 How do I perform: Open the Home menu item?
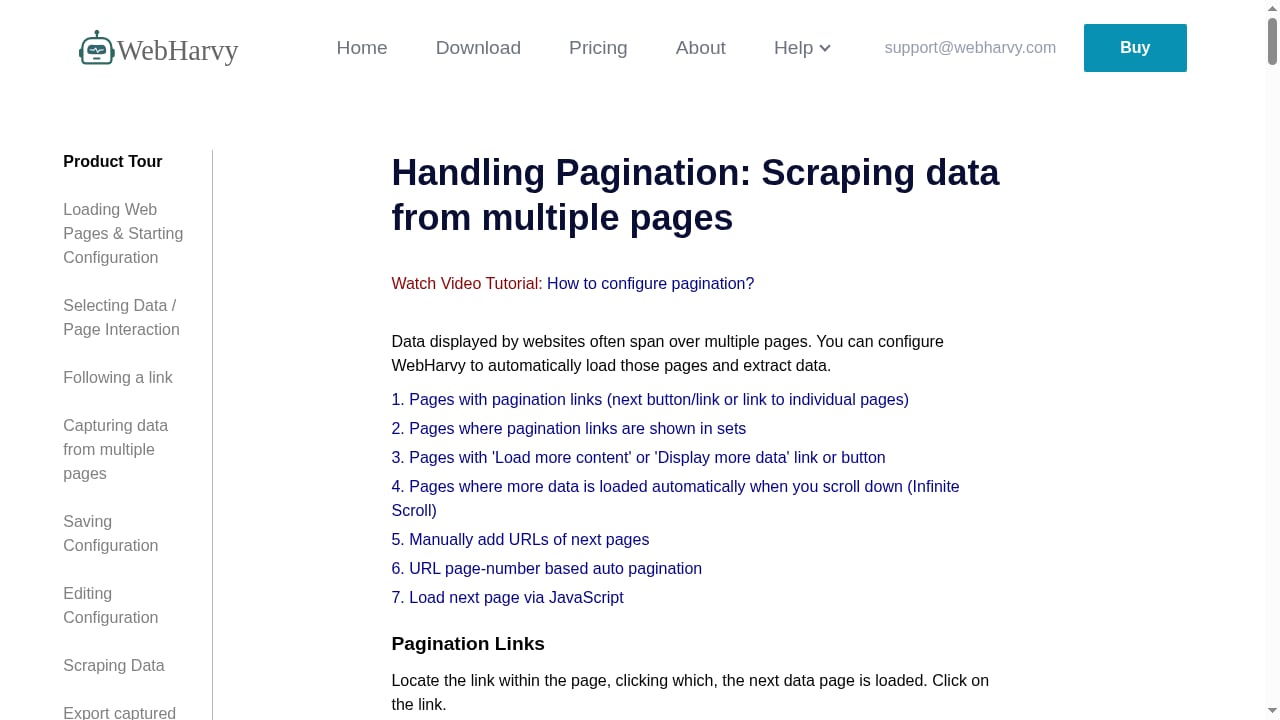pyautogui.click(x=362, y=48)
